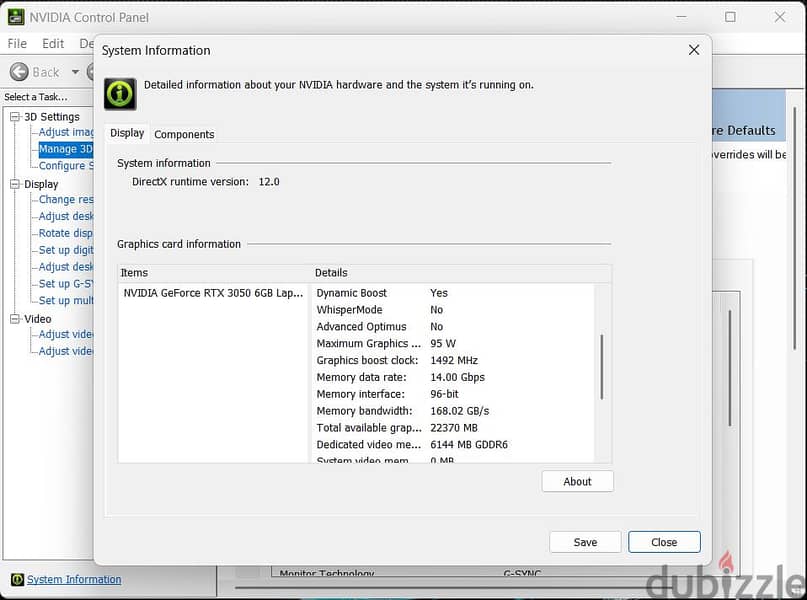This screenshot has width=807, height=600.
Task: Select the Configure Surround tree item
Action: 66,166
